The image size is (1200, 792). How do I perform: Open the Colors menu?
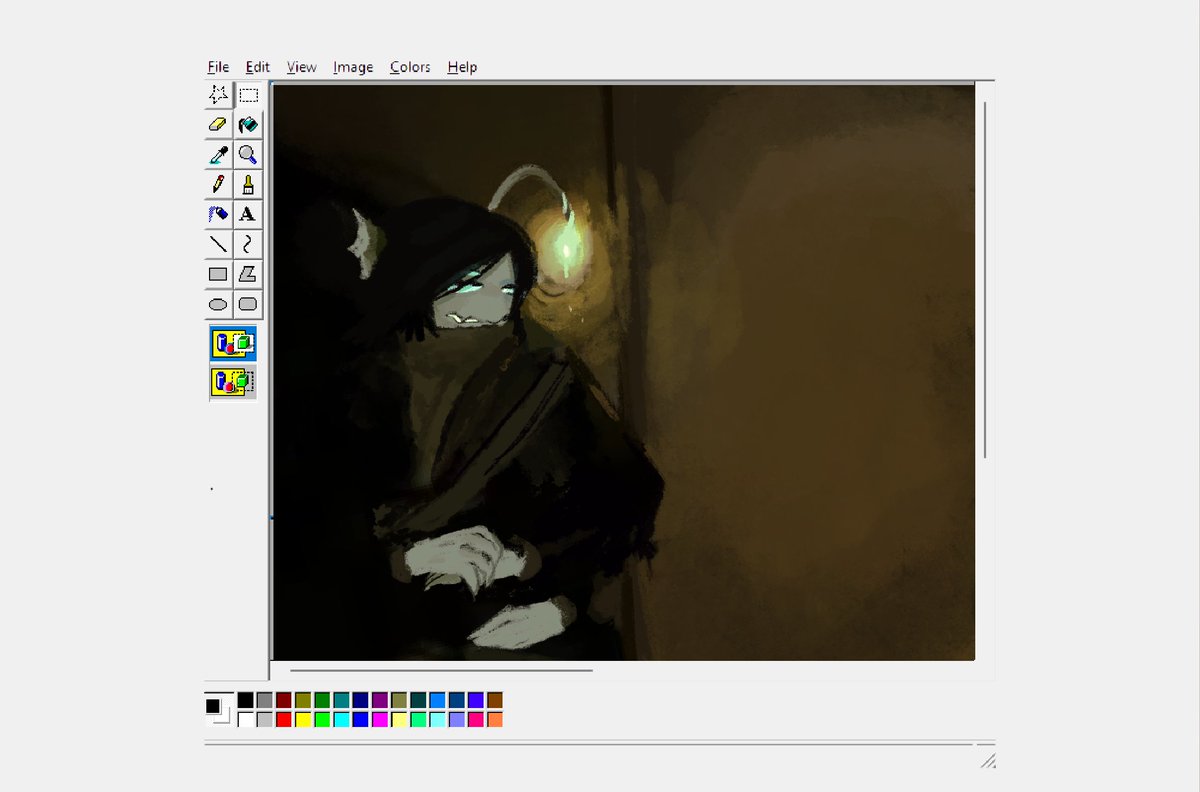pyautogui.click(x=410, y=67)
